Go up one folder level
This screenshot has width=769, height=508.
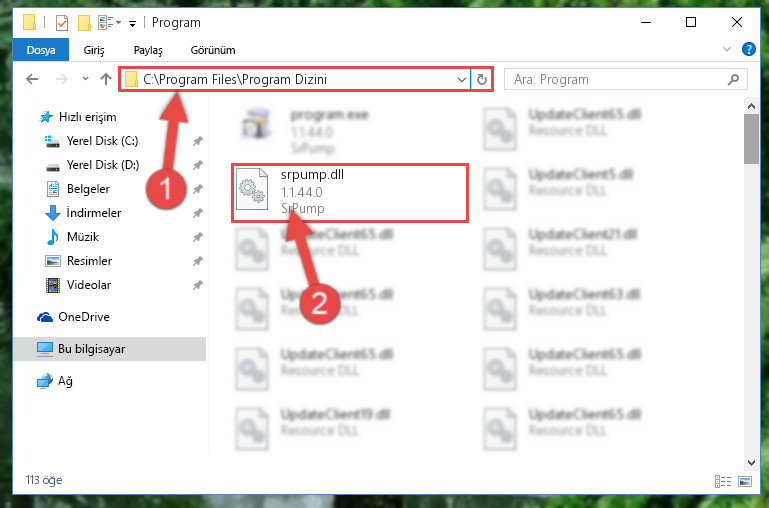point(105,79)
